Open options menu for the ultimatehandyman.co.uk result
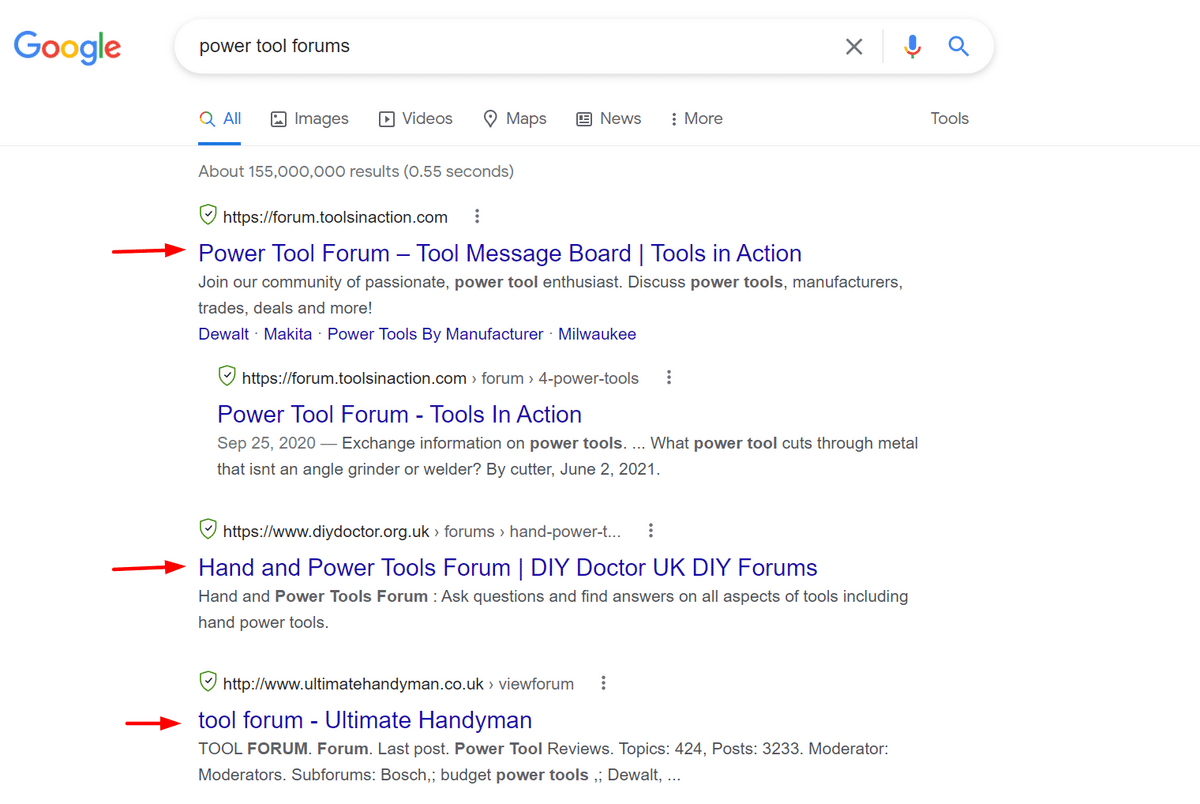The image size is (1200, 804). tap(603, 683)
